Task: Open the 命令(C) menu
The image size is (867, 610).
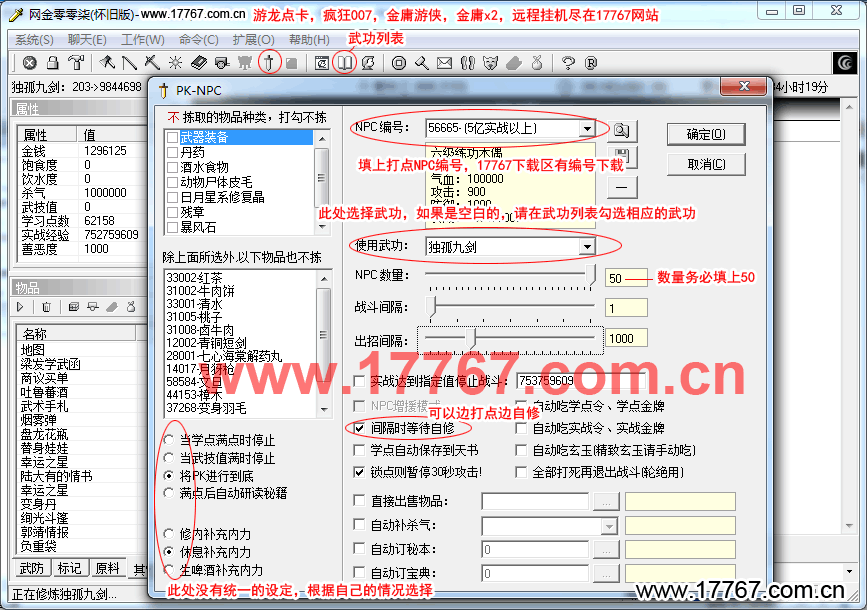Action: tap(199, 40)
